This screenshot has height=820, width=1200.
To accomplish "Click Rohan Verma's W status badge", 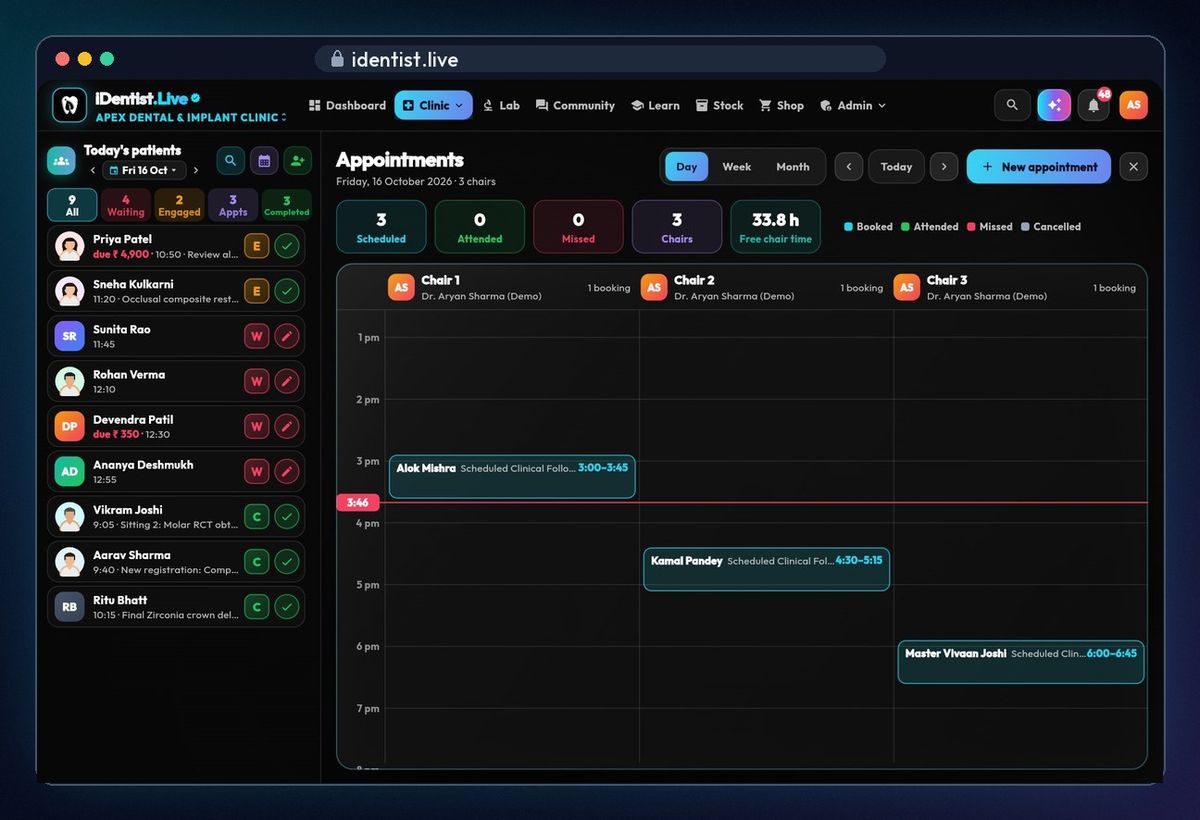I will click(256, 381).
